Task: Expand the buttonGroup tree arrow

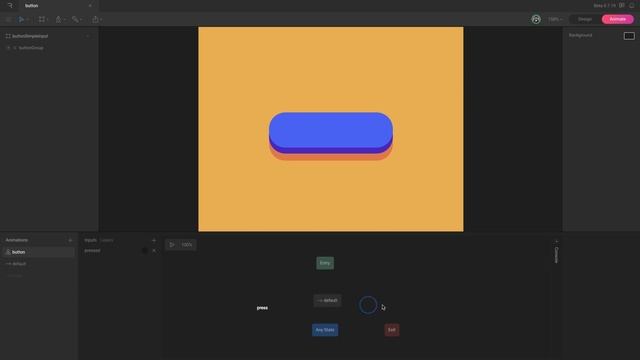Action: pyautogui.click(x=9, y=48)
